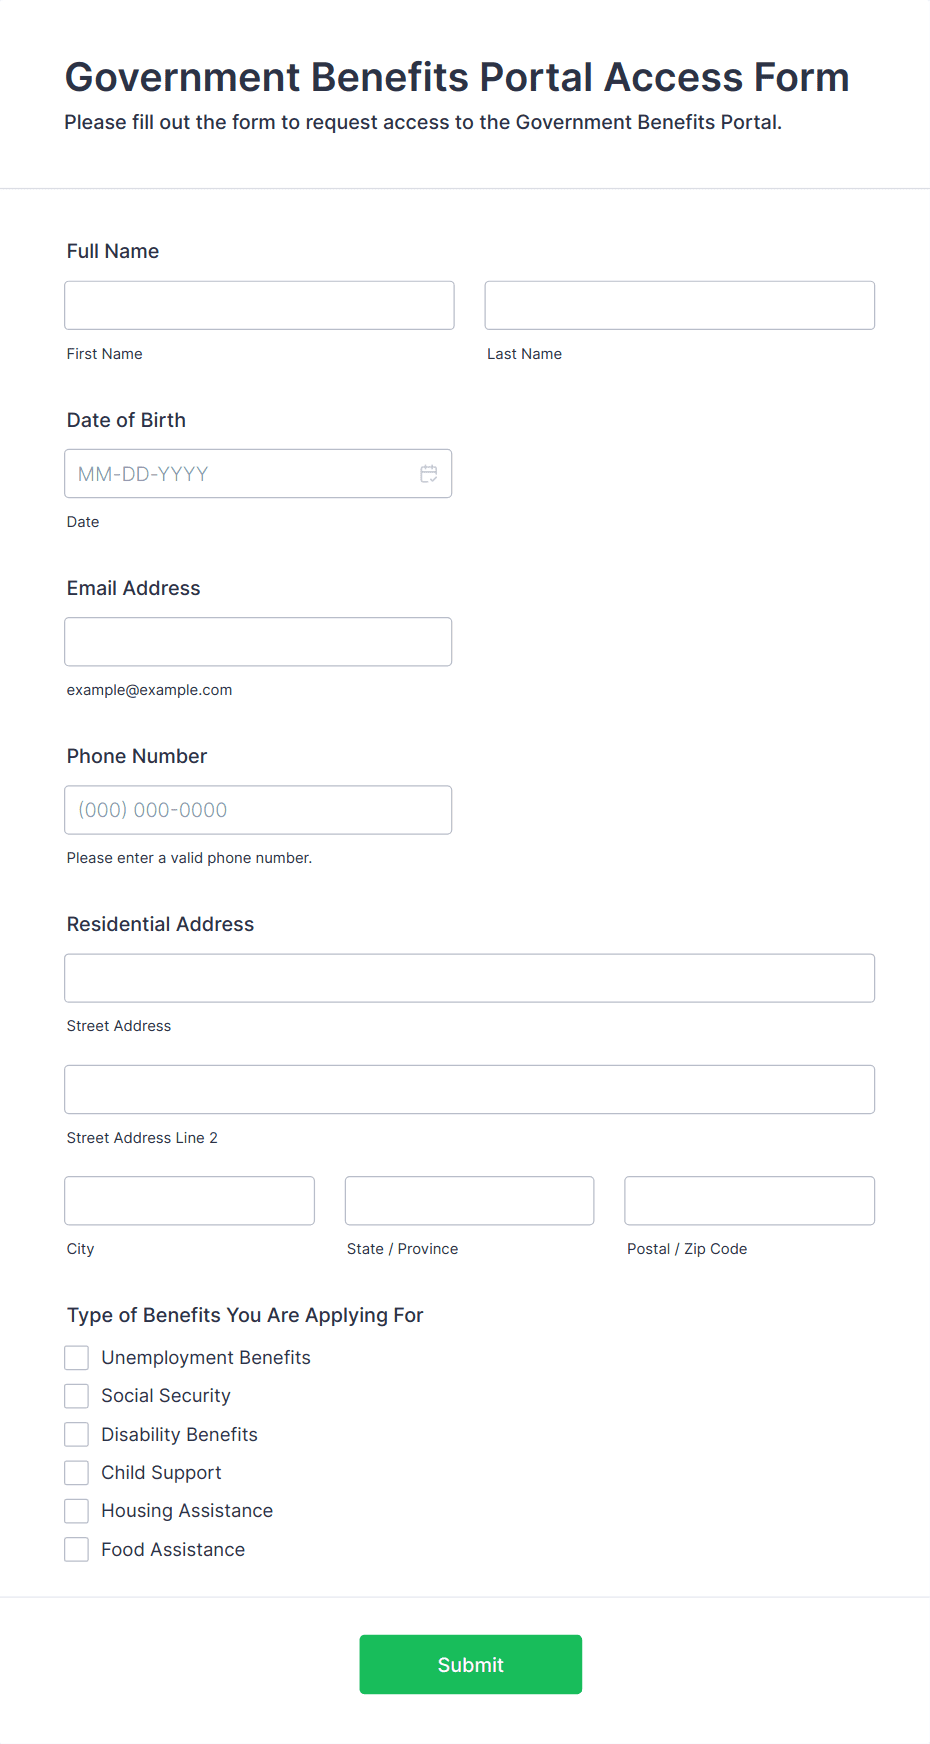Screen dimensions: 930x1744
Task: Click the Unemployment Benefits label text
Action: (205, 1357)
